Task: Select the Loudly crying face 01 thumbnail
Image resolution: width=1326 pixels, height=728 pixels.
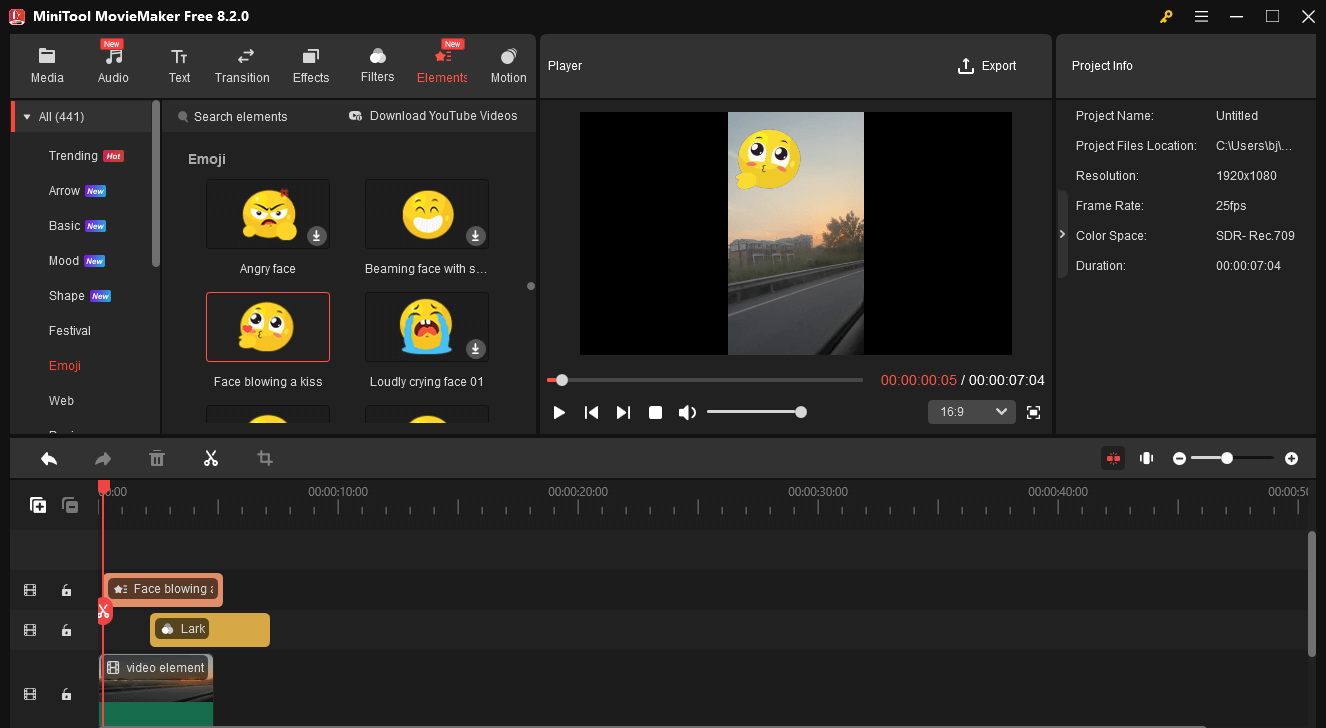Action: [x=427, y=327]
